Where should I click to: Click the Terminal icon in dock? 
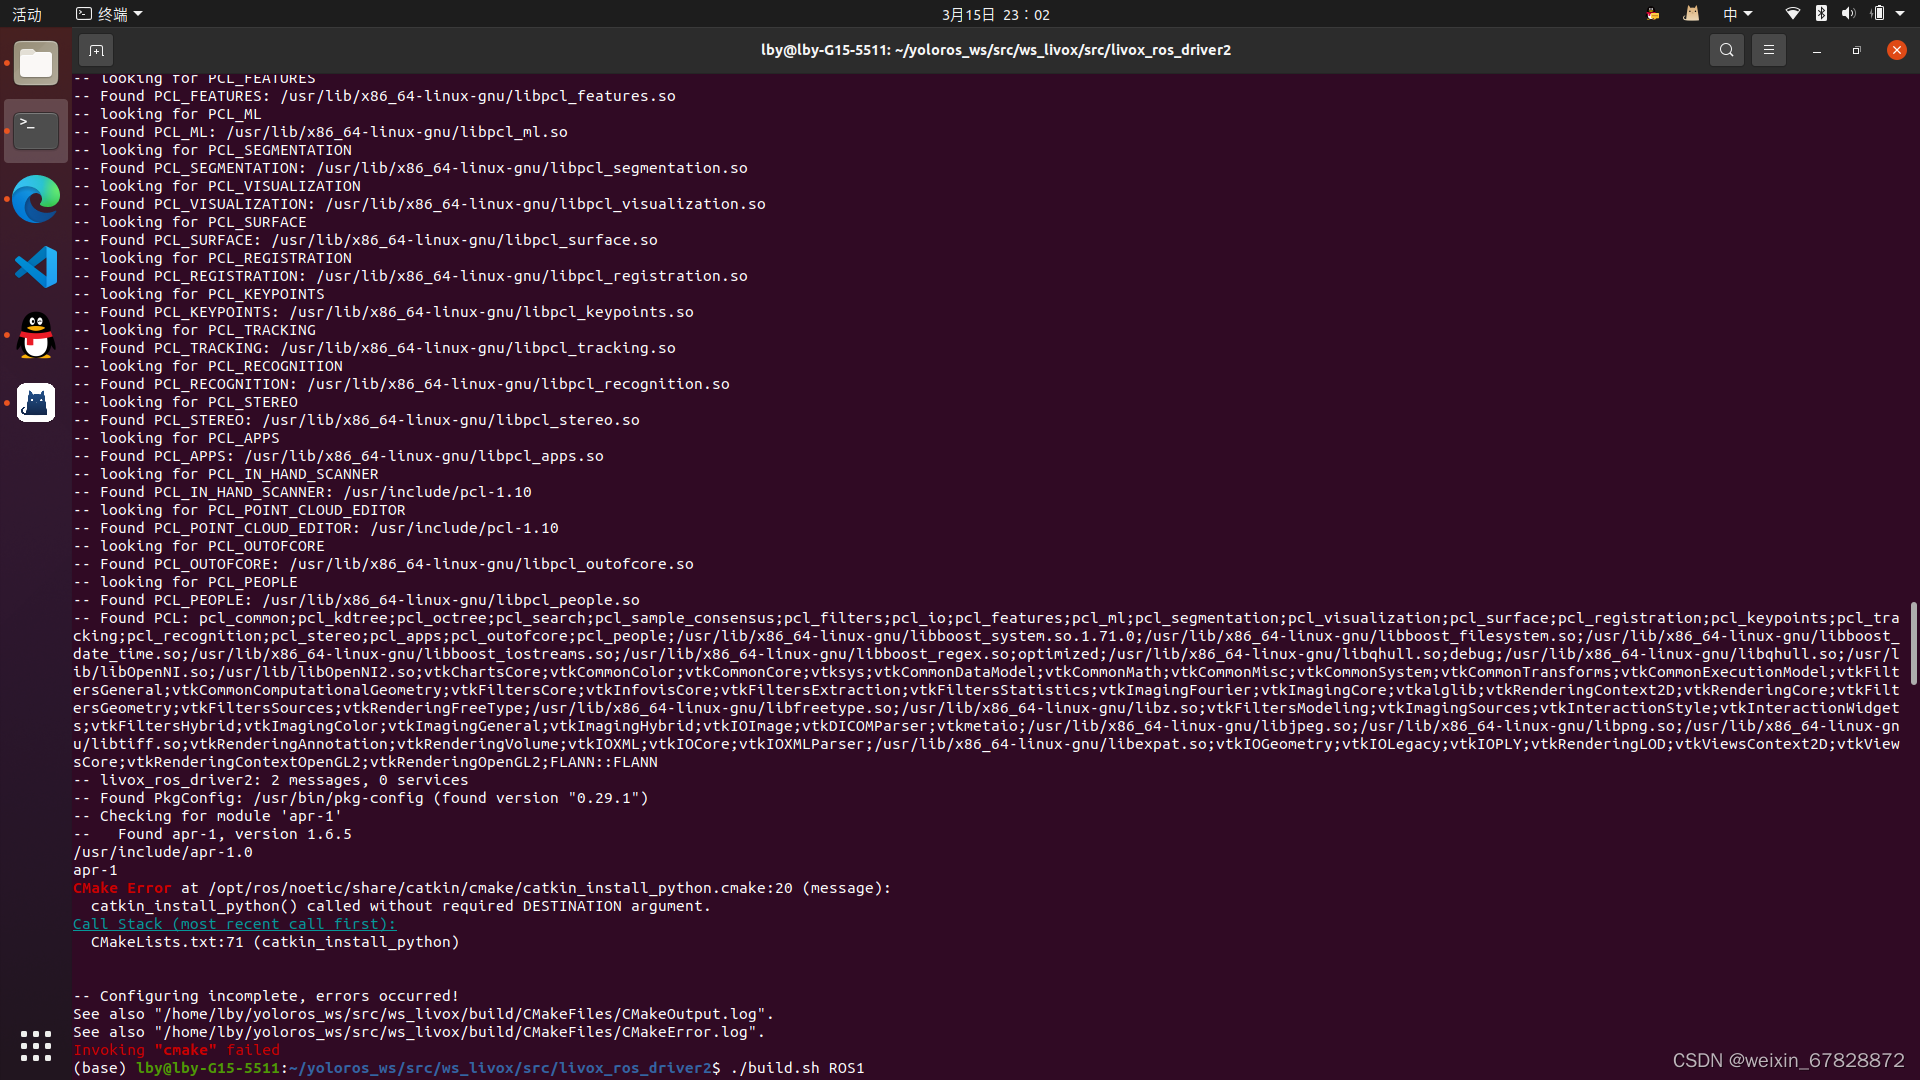(x=36, y=131)
